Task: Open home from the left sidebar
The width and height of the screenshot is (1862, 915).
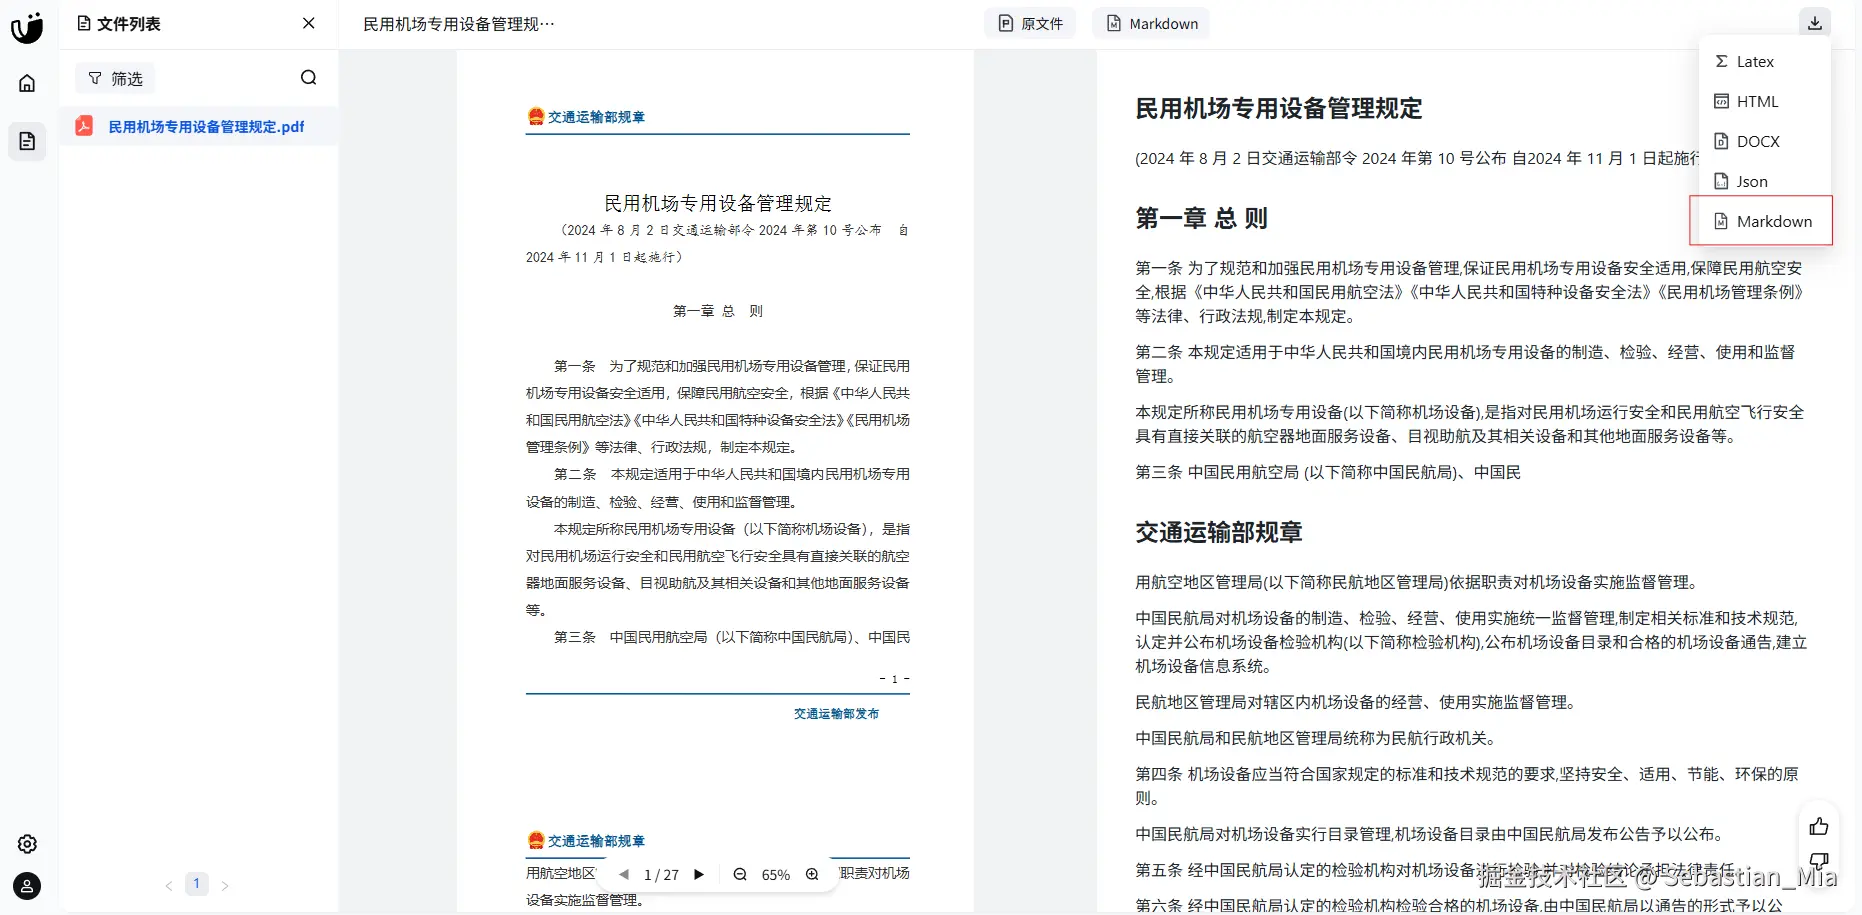Action: click(x=26, y=83)
